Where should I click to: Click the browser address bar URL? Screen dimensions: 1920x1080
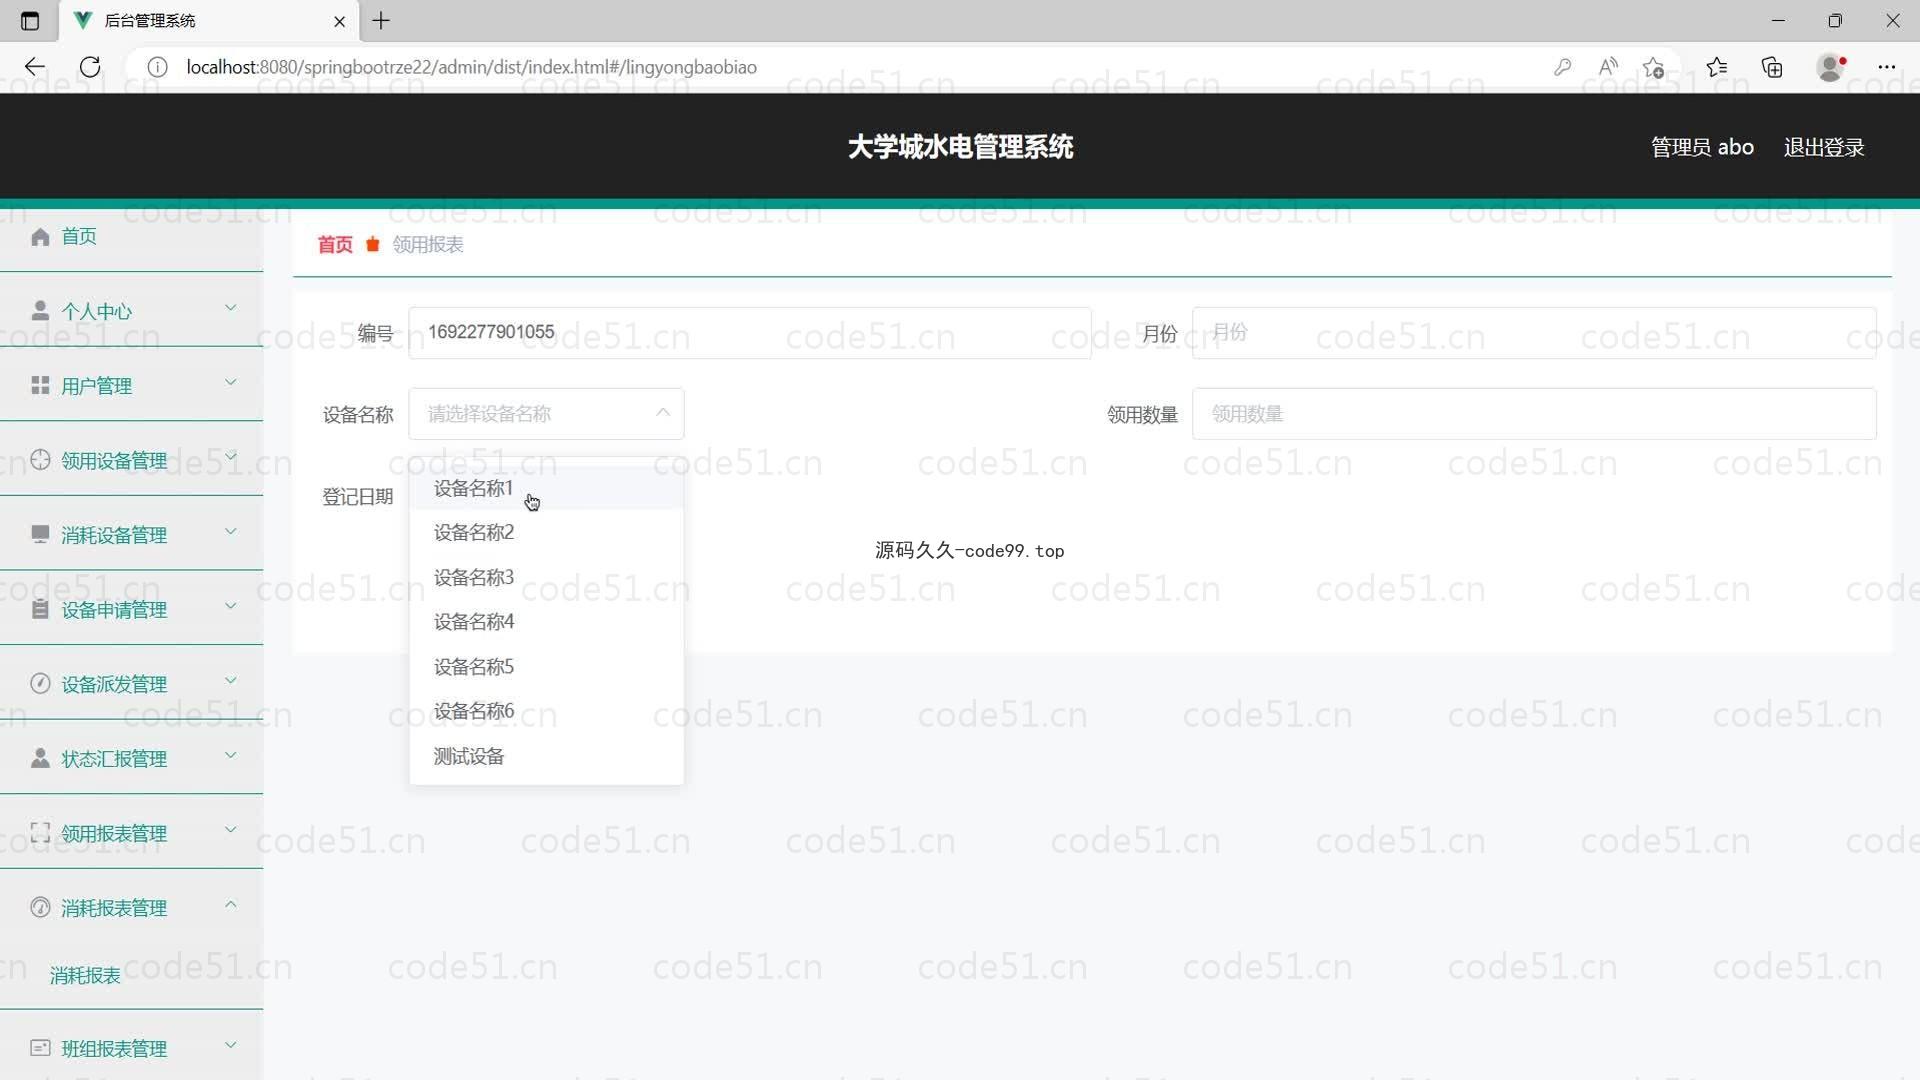pos(471,67)
